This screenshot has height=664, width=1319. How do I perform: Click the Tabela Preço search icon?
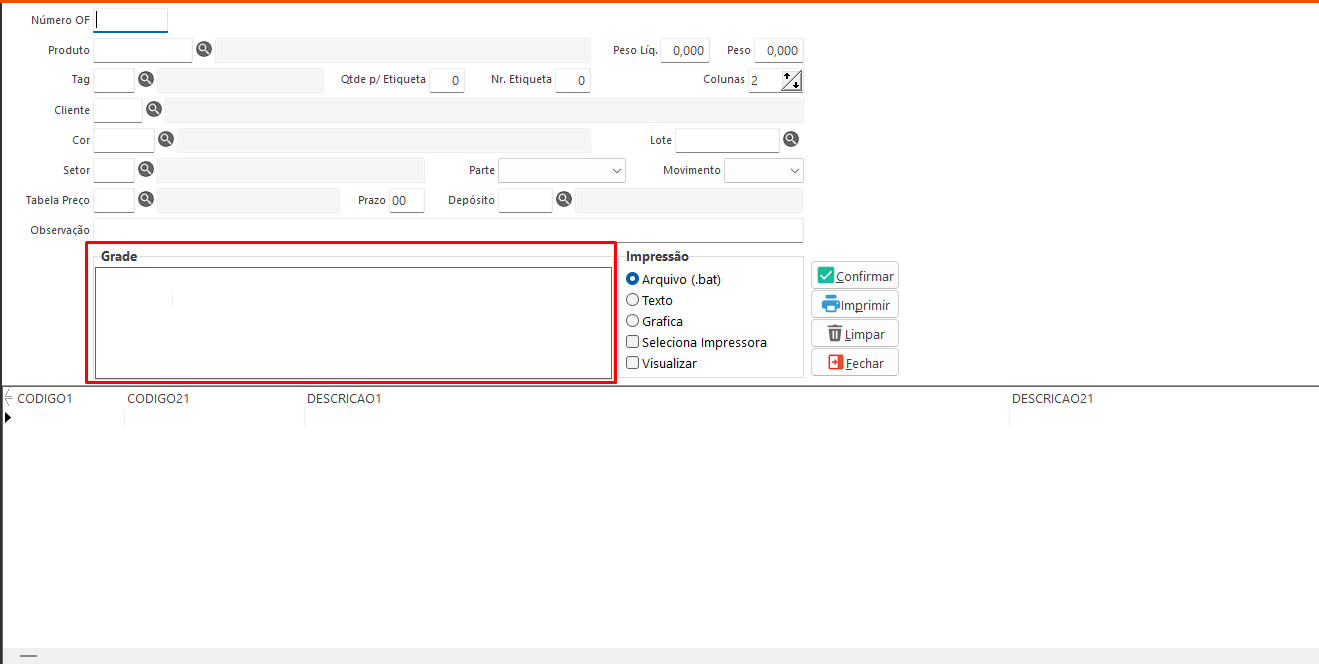(146, 199)
